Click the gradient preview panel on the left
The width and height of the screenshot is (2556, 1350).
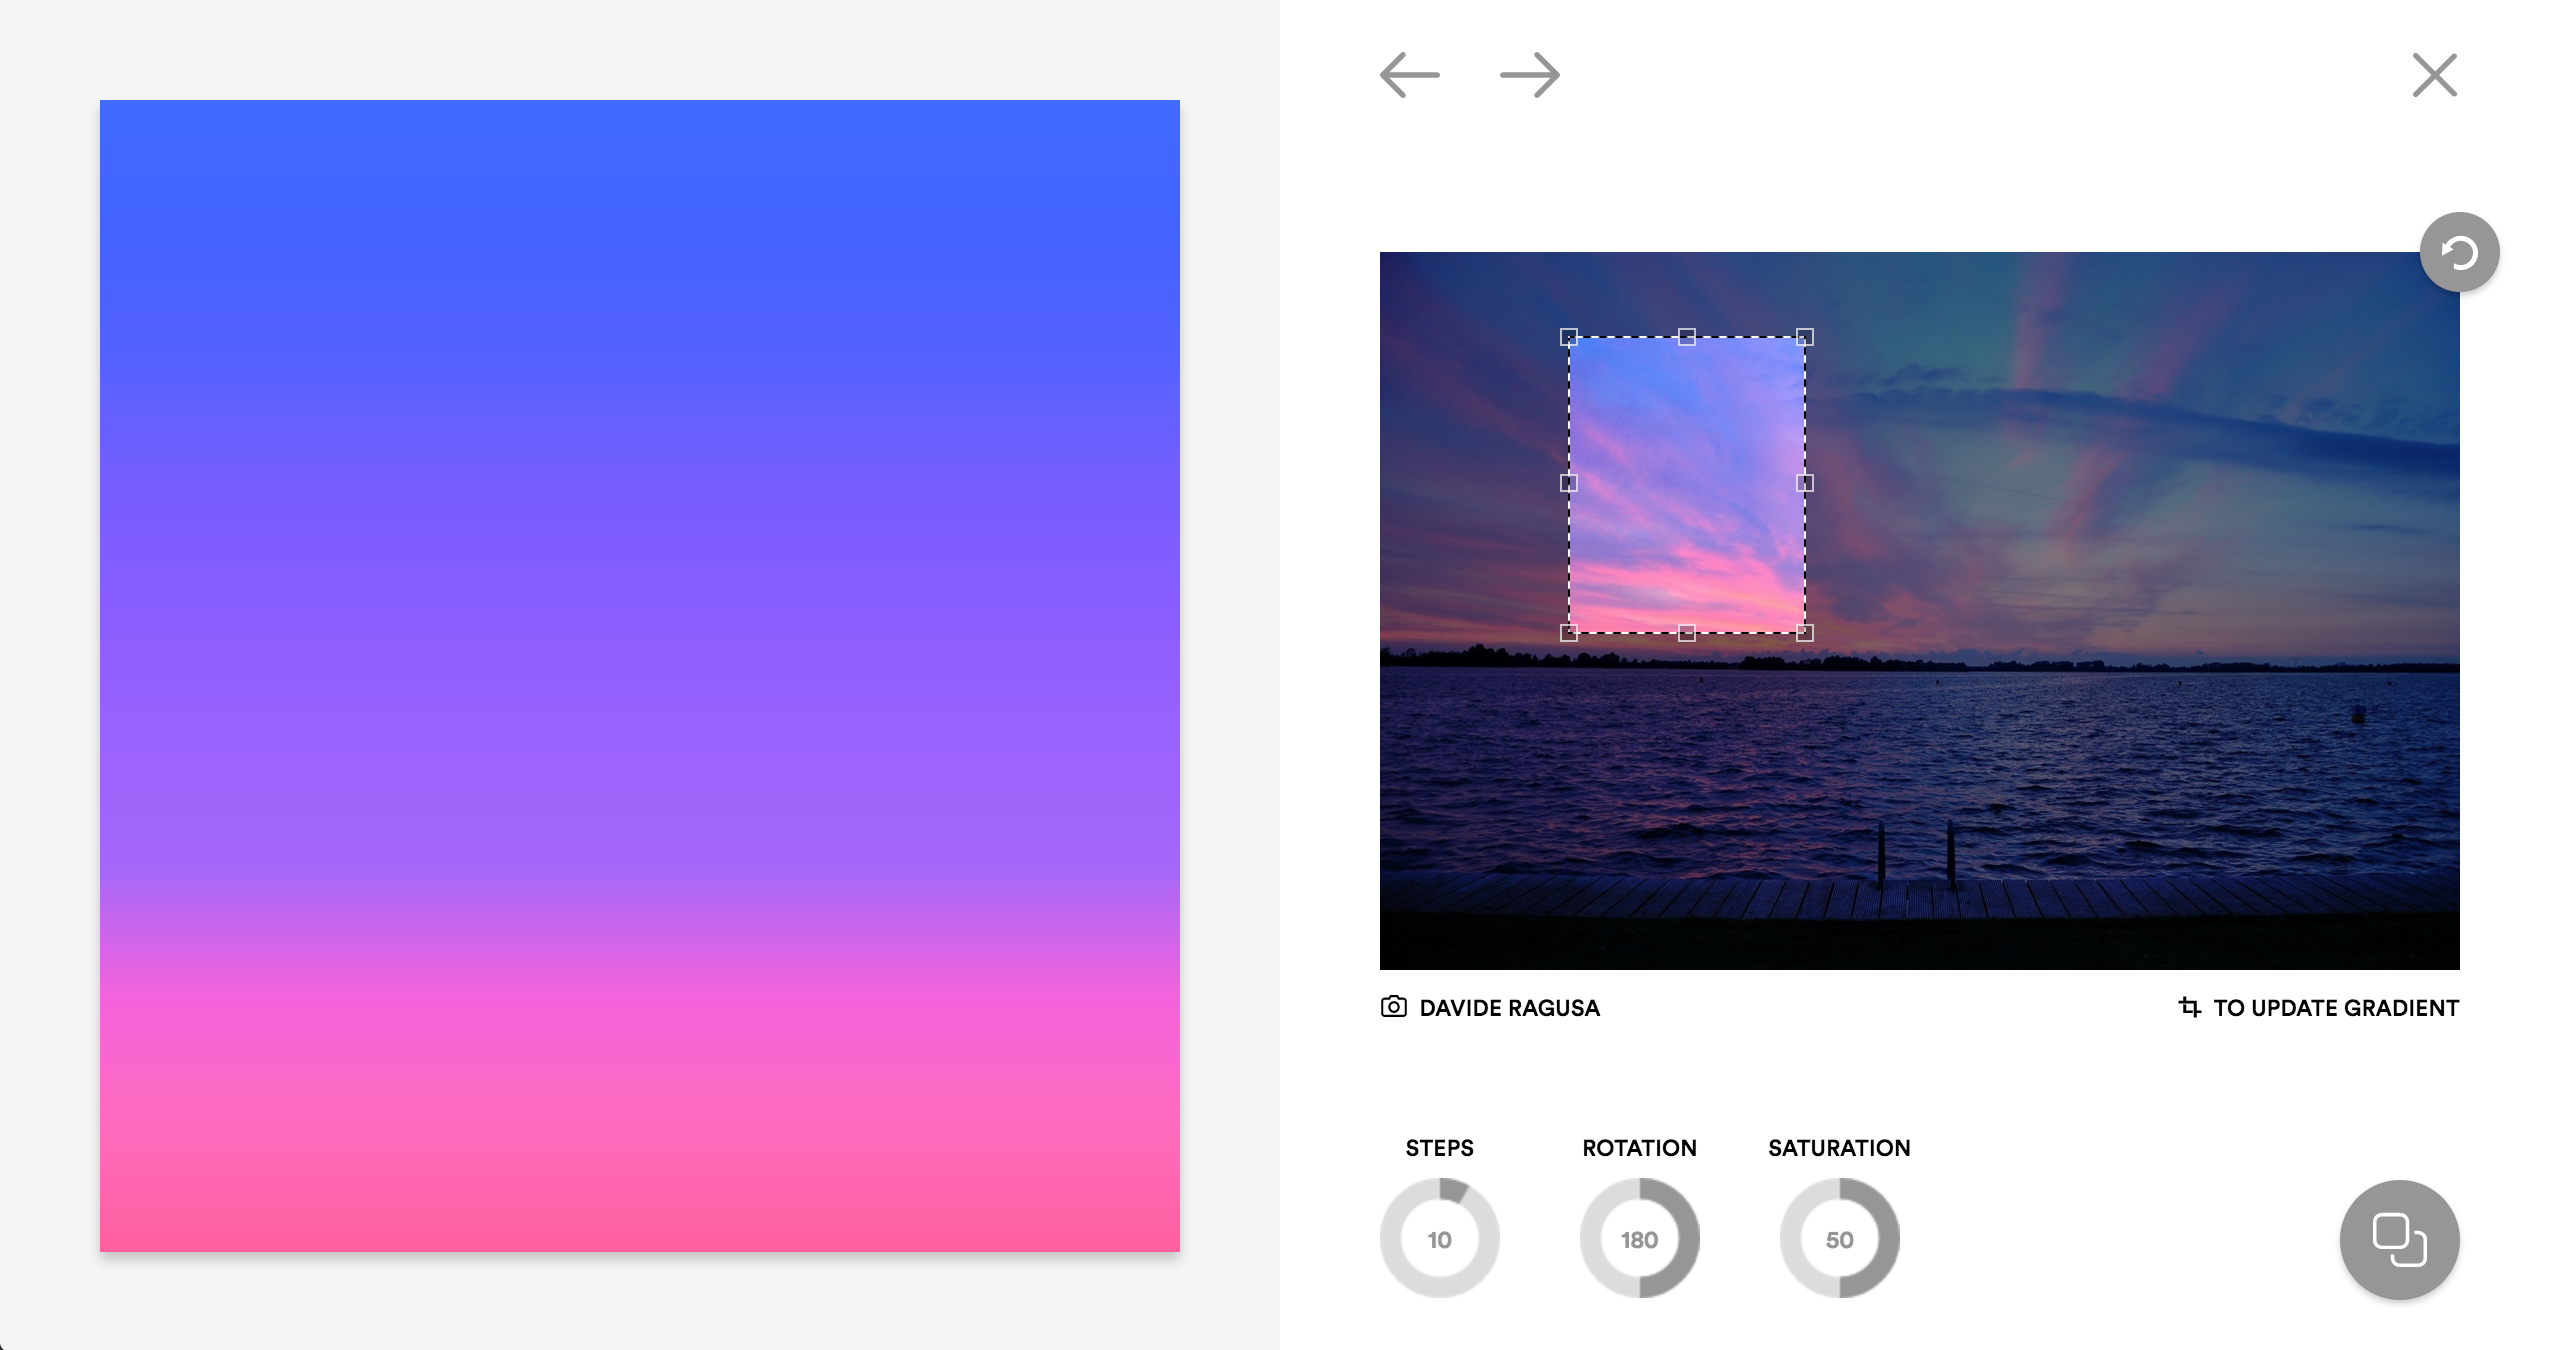click(x=640, y=675)
